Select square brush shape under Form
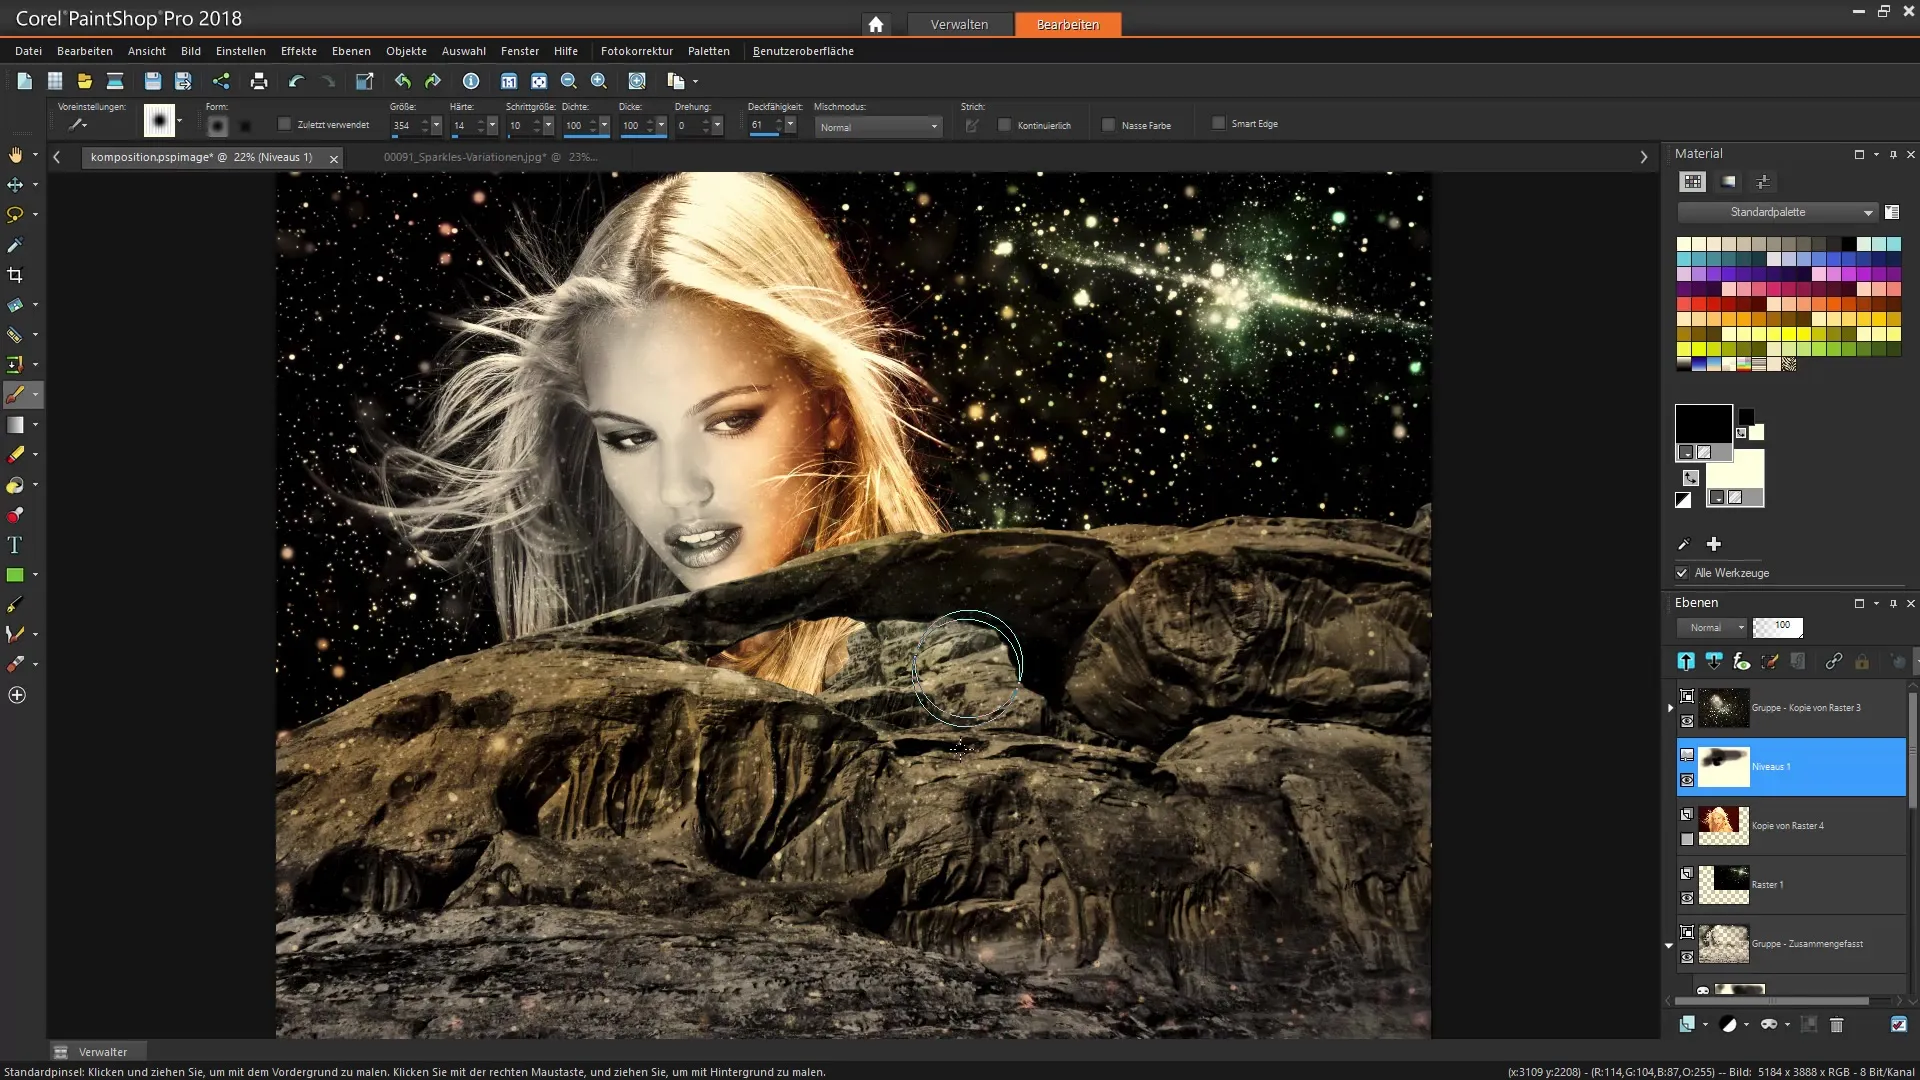This screenshot has height=1080, width=1920. (245, 126)
